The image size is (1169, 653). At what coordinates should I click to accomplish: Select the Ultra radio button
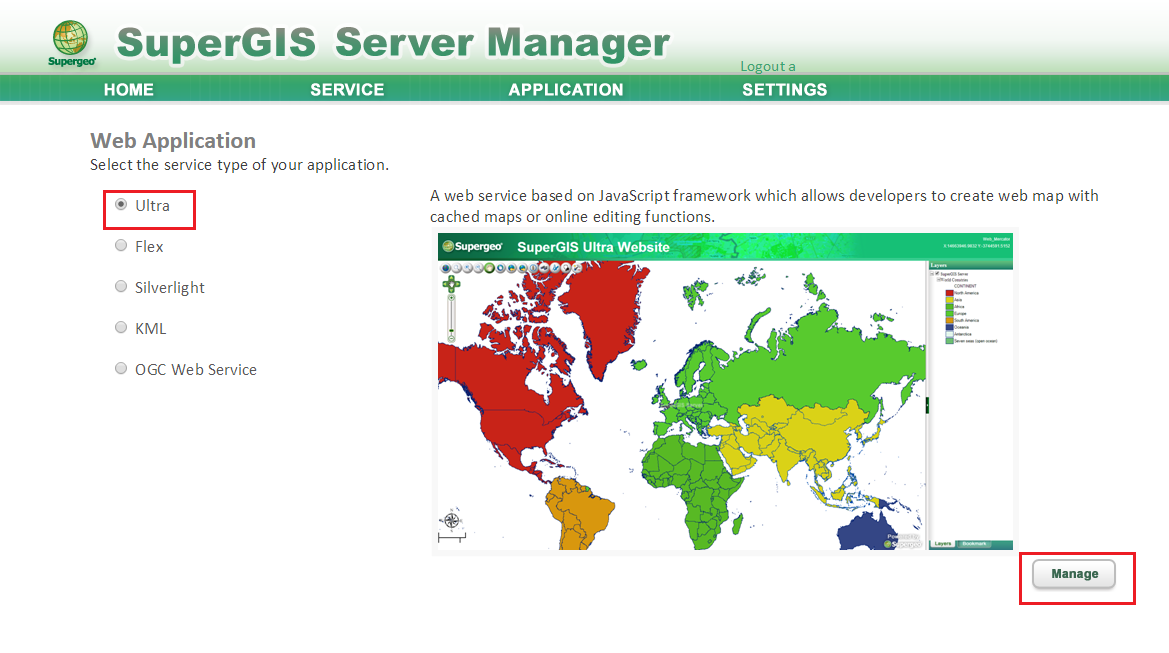pos(121,204)
